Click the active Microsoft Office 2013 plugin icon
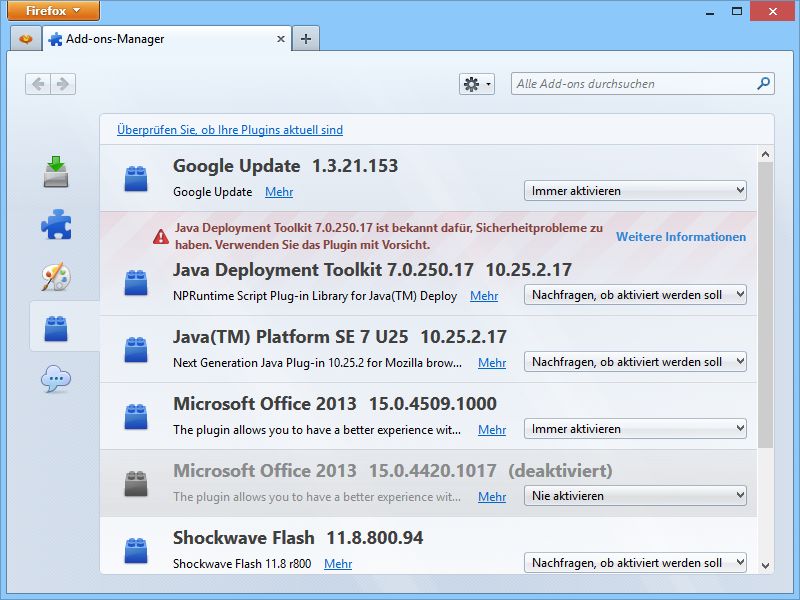This screenshot has height=600, width=800. click(136, 416)
